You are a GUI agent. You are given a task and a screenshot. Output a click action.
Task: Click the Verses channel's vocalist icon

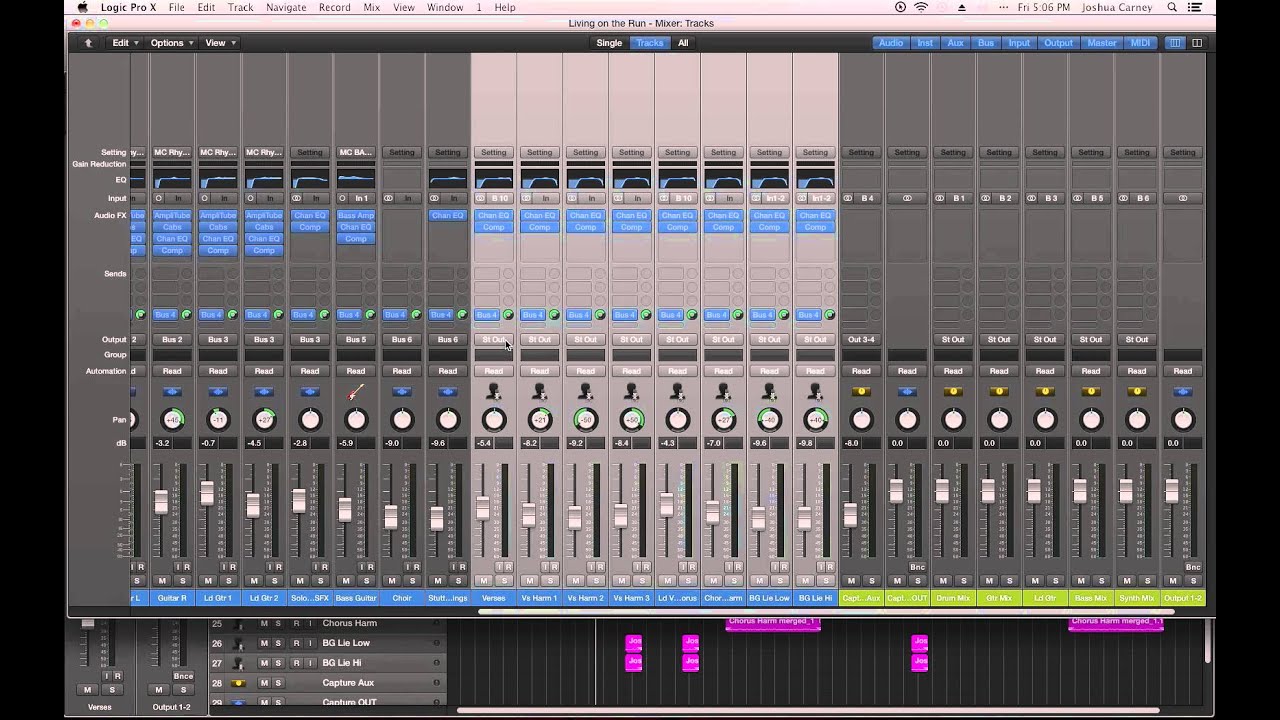click(x=494, y=392)
